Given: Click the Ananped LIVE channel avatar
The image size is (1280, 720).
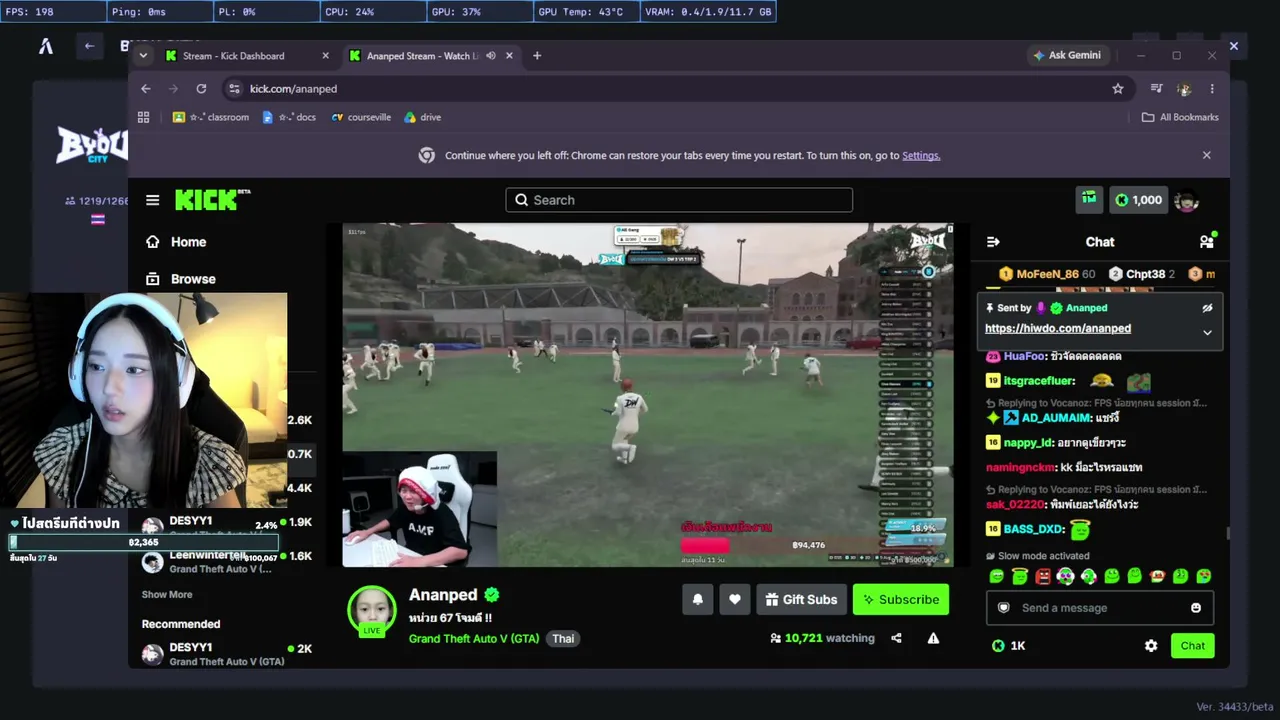Looking at the screenshot, I should click(372, 611).
